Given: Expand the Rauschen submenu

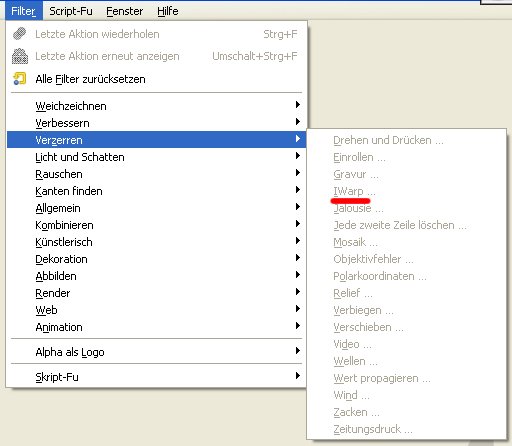Looking at the screenshot, I should point(156,174).
